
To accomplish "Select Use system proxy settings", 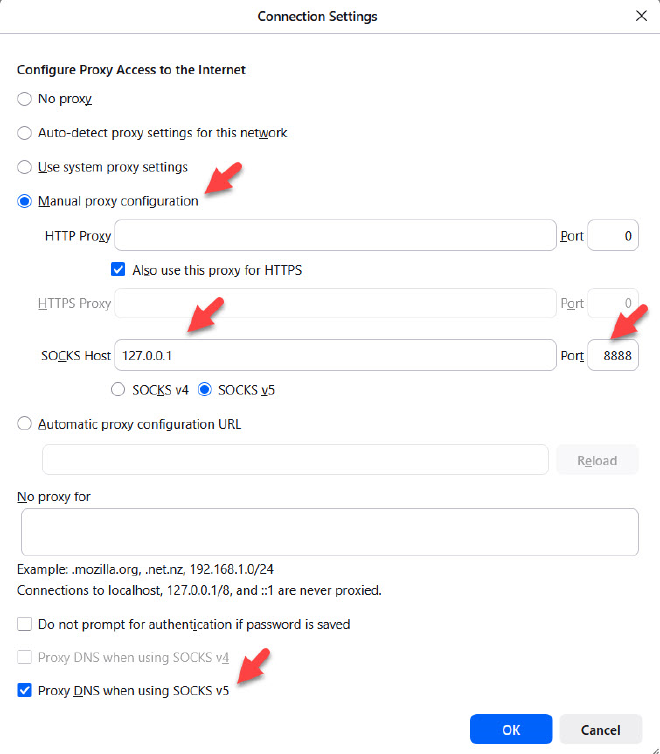I will click(25, 167).
